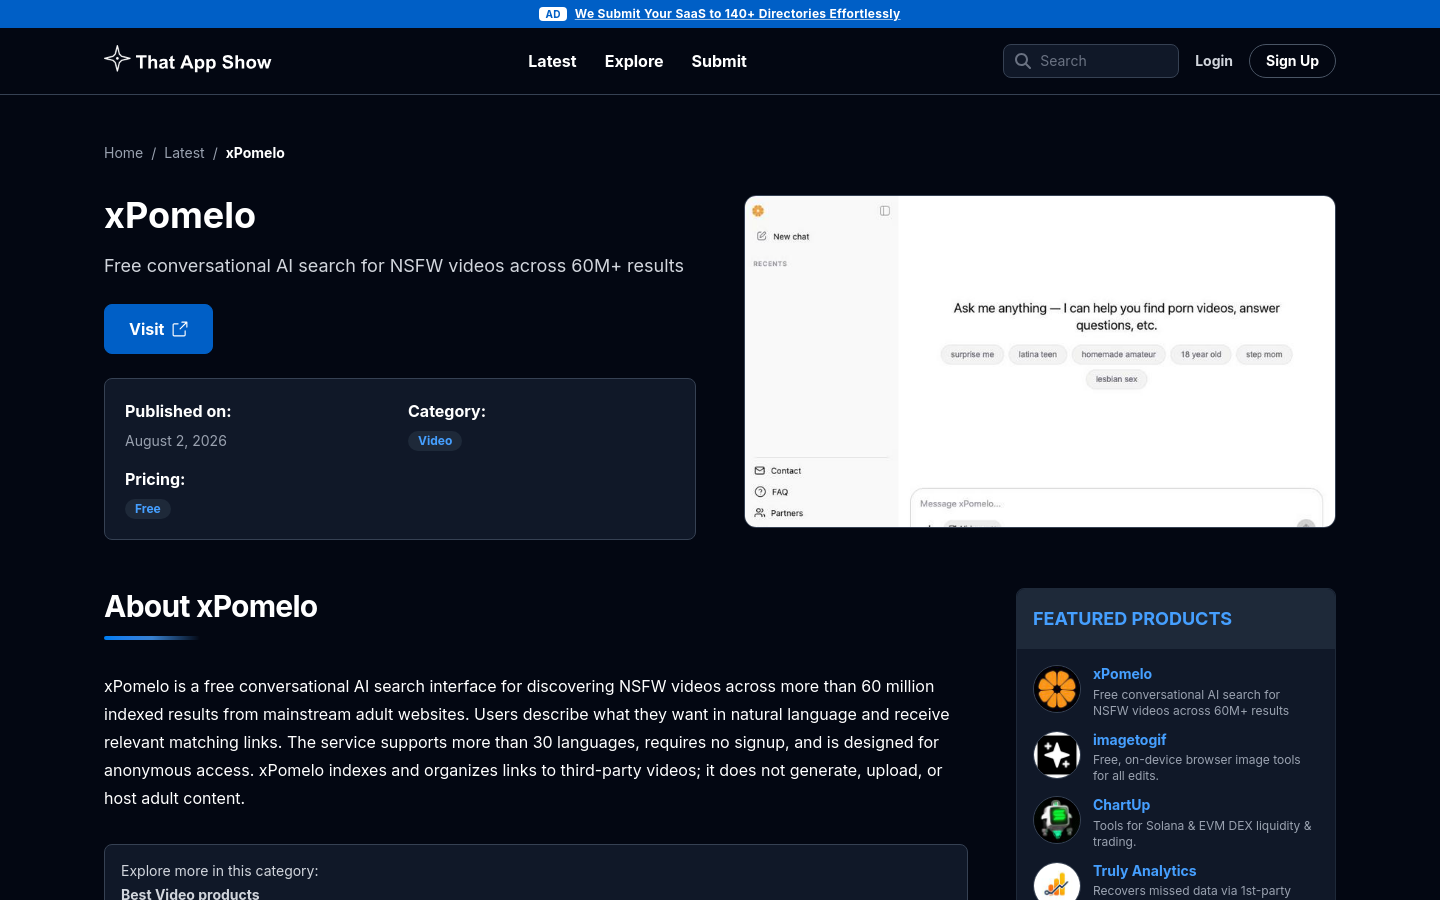Open imagetogif featured product link
The height and width of the screenshot is (900, 1440).
(x=1130, y=740)
